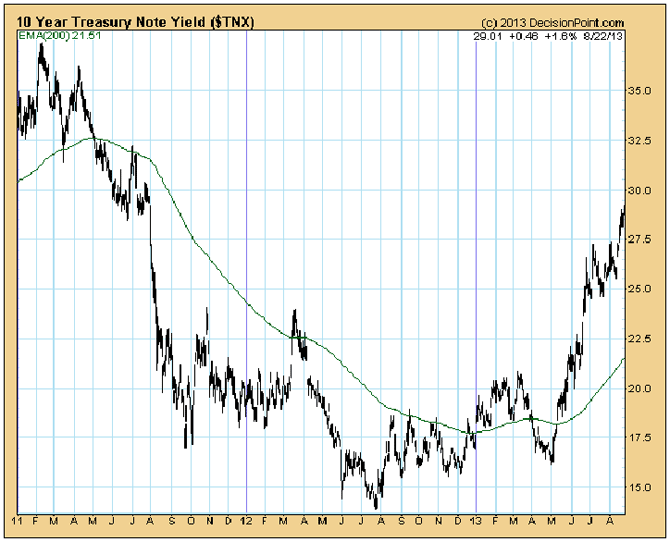Click the 29.01 latest yield value
The height and width of the screenshot is (542, 670).
[x=486, y=36]
